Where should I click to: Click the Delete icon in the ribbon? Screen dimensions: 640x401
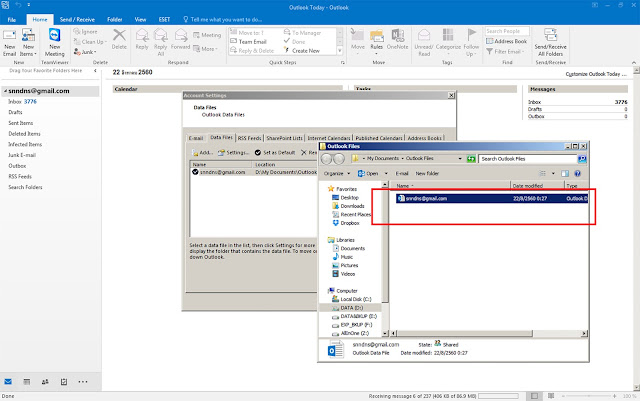pos(119,39)
